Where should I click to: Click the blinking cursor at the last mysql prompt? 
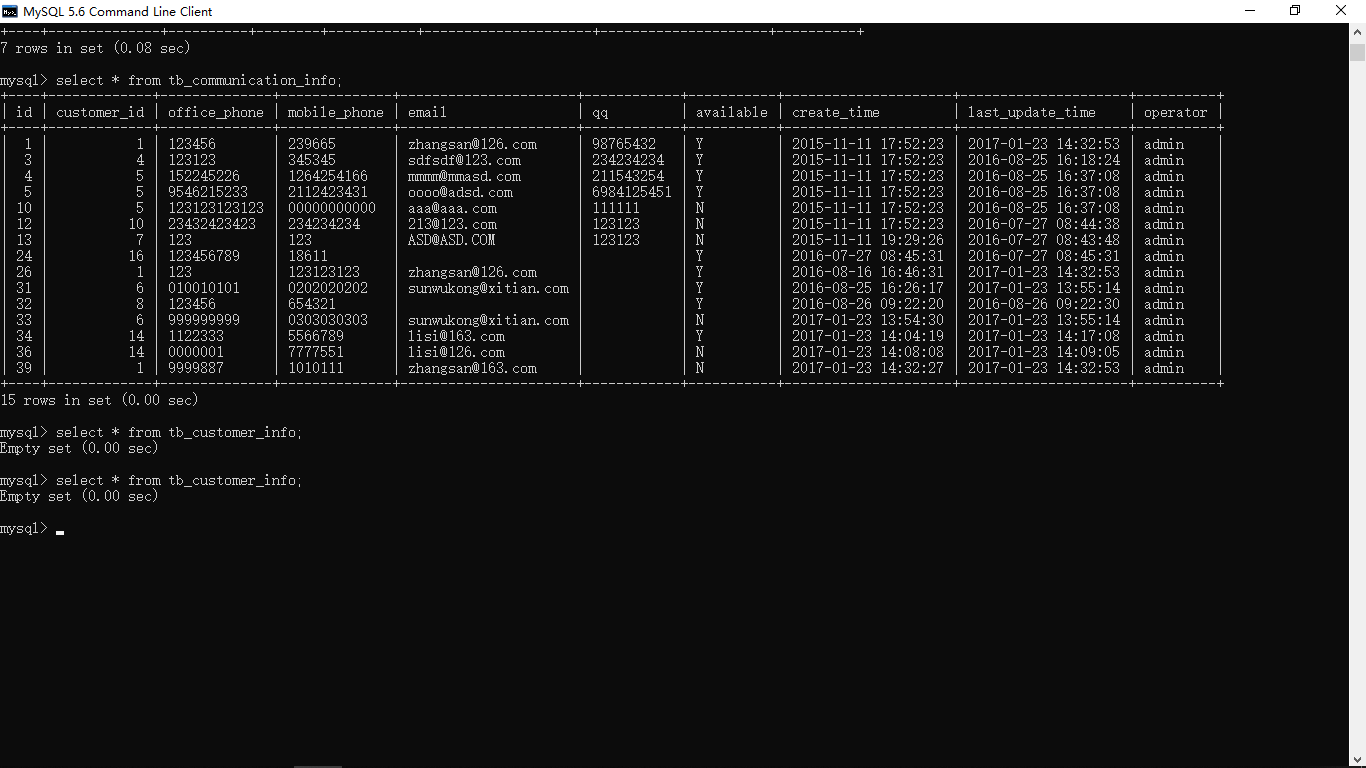60,532
